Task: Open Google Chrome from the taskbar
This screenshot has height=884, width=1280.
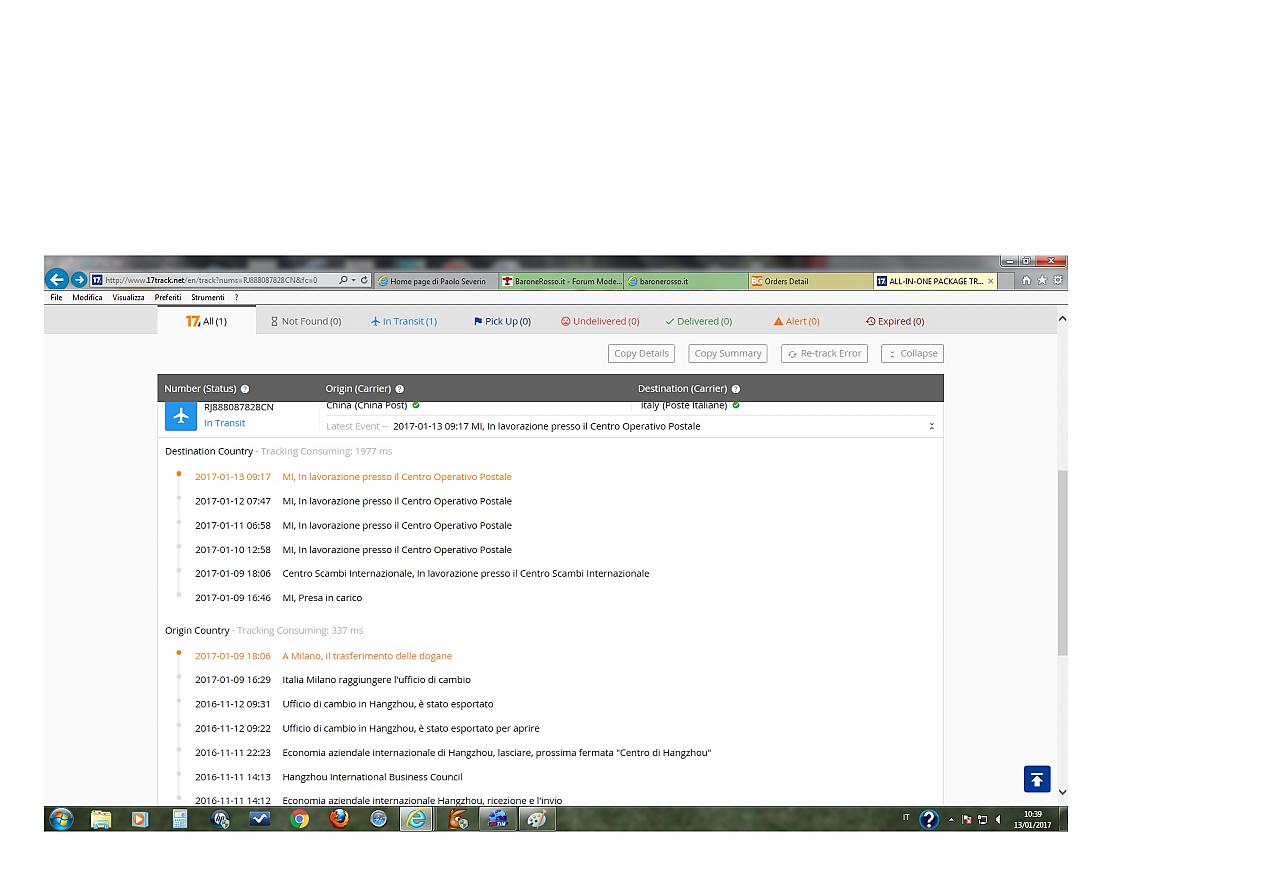Action: (x=299, y=819)
